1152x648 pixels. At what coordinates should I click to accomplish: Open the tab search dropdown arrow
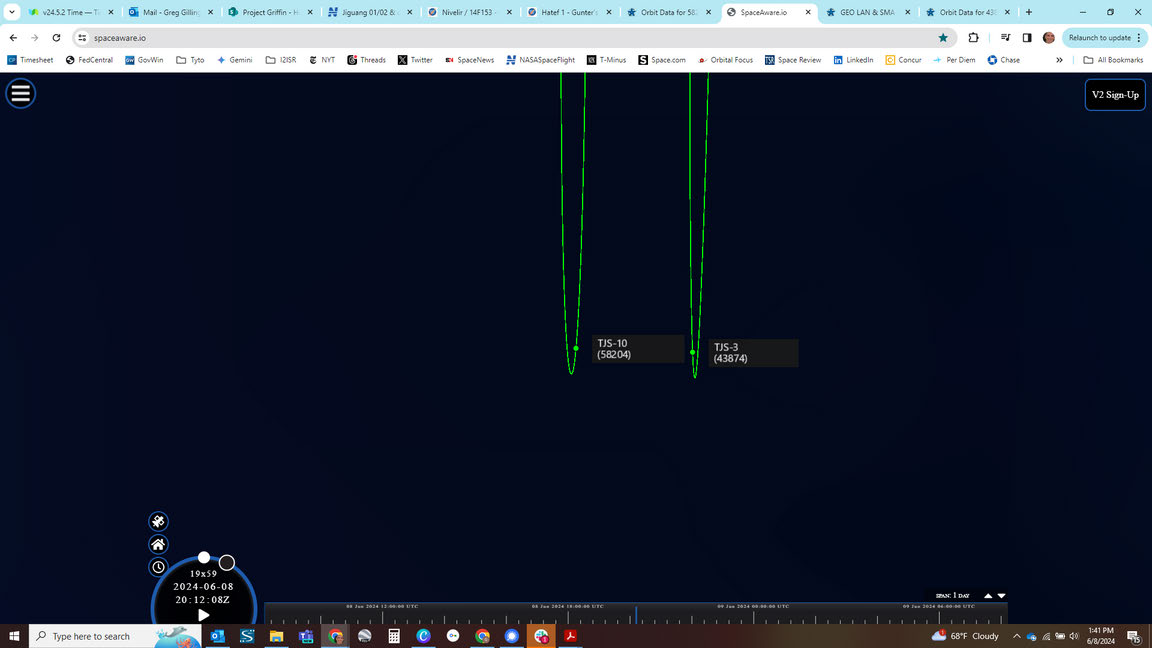coord(12,12)
